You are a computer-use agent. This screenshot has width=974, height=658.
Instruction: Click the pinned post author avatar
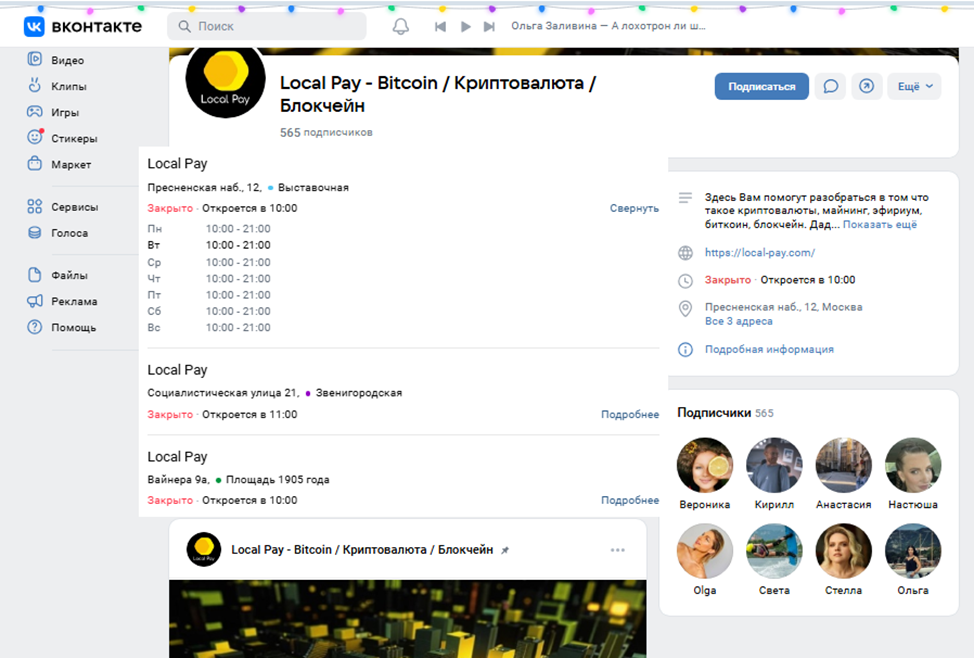point(204,549)
